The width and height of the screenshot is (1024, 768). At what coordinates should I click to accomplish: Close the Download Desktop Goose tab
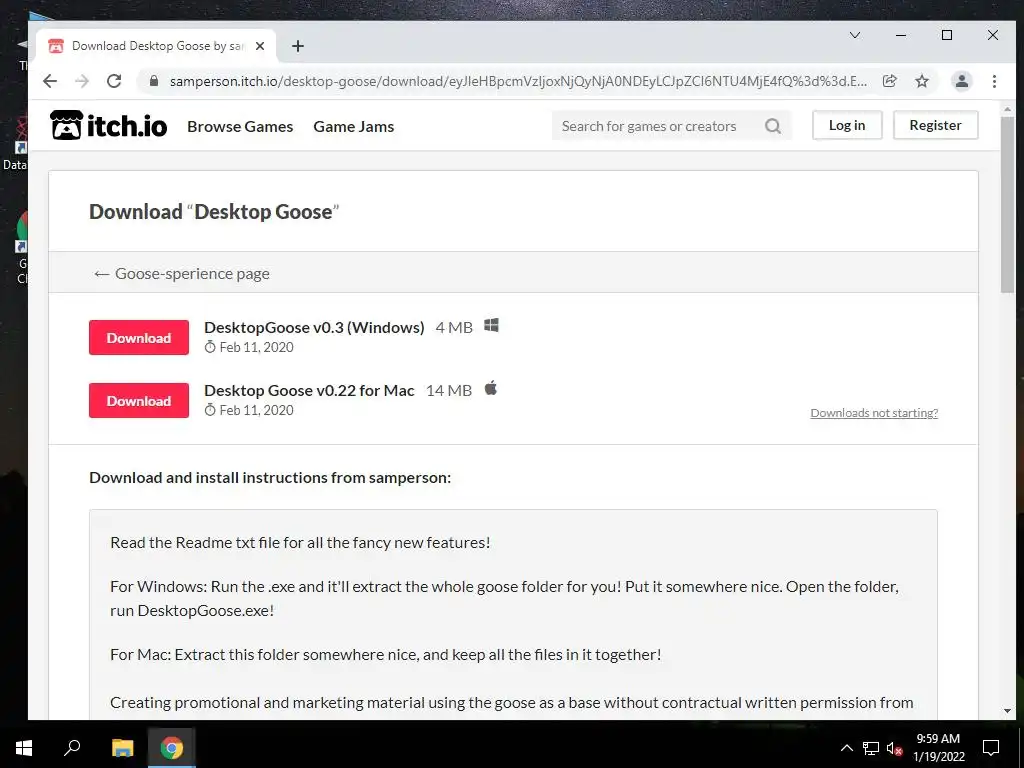click(260, 46)
